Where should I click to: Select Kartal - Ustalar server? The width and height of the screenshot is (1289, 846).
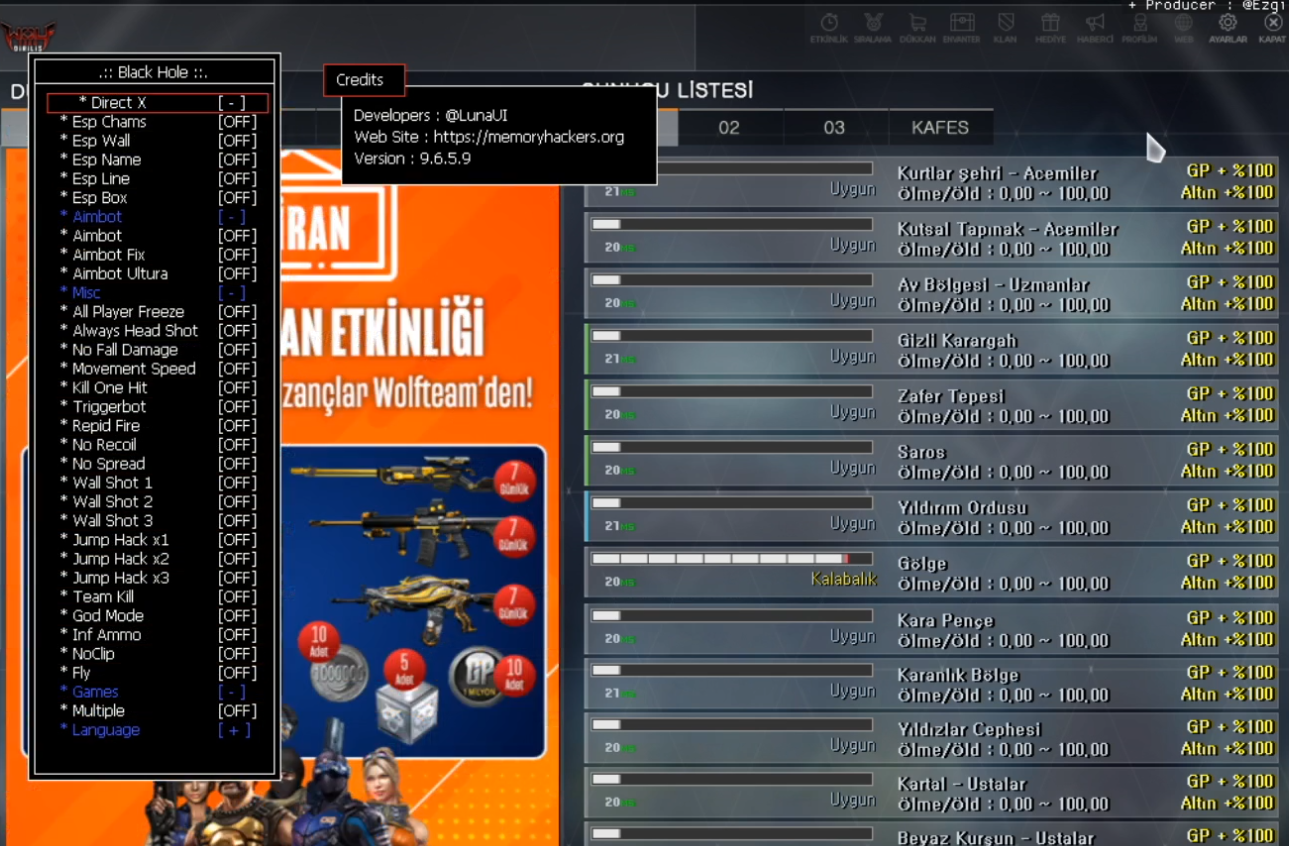click(x=931, y=793)
